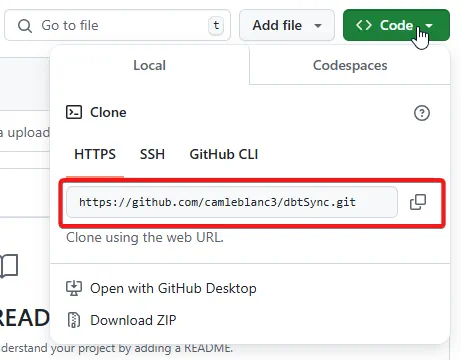Focus the Go to file search field
The height and width of the screenshot is (360, 461).
point(117,25)
